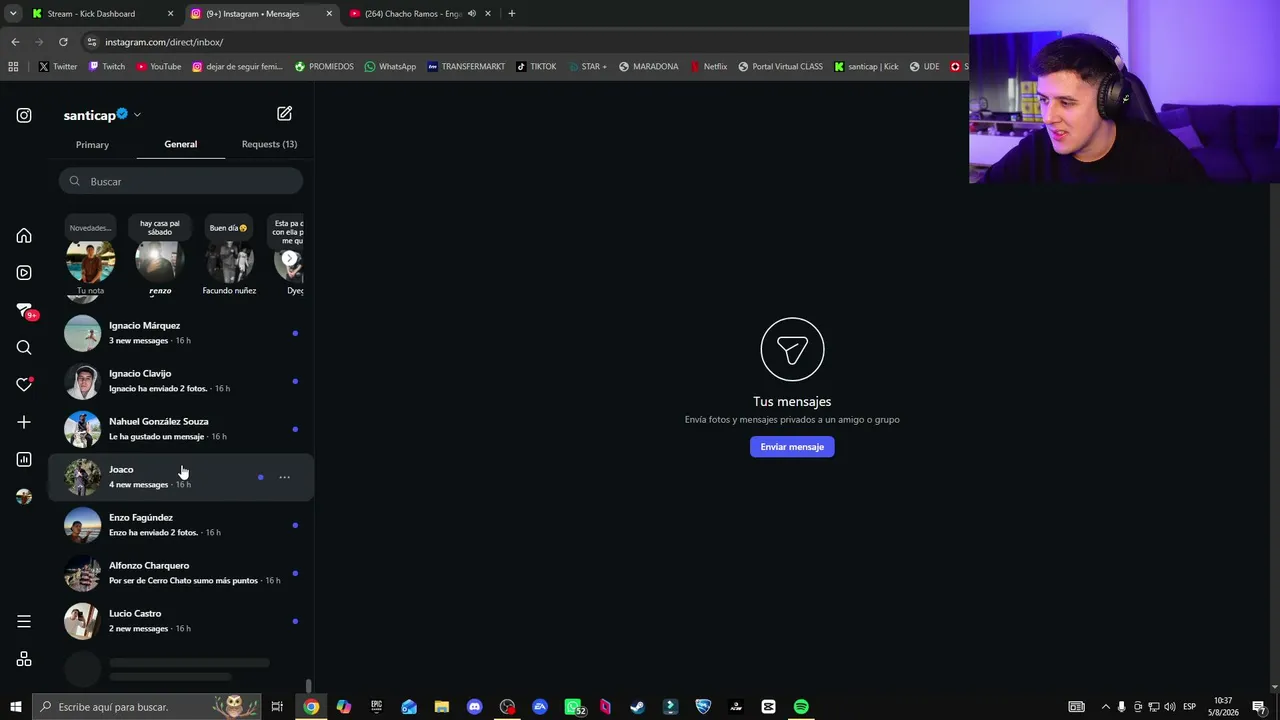Open the Nahuel González Souza conversation
Image resolution: width=1280 pixels, height=720 pixels.
[x=181, y=429]
